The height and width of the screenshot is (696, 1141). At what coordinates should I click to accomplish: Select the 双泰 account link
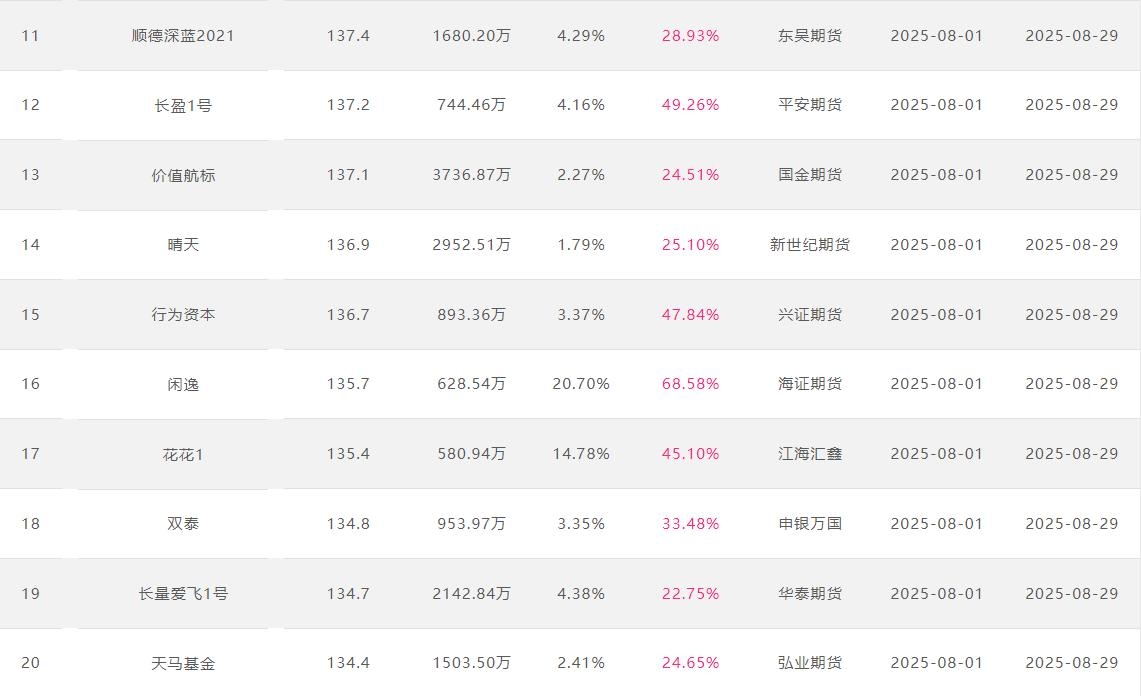[183, 523]
